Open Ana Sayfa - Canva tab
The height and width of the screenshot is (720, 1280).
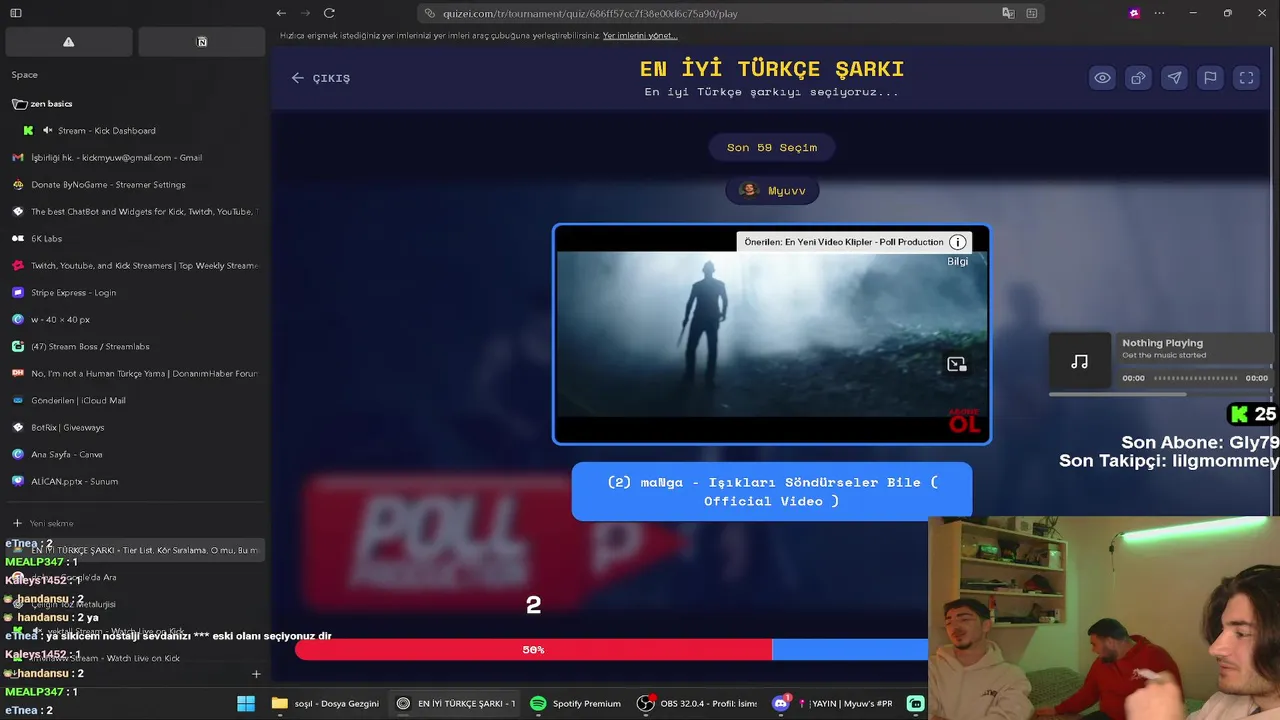(134, 455)
